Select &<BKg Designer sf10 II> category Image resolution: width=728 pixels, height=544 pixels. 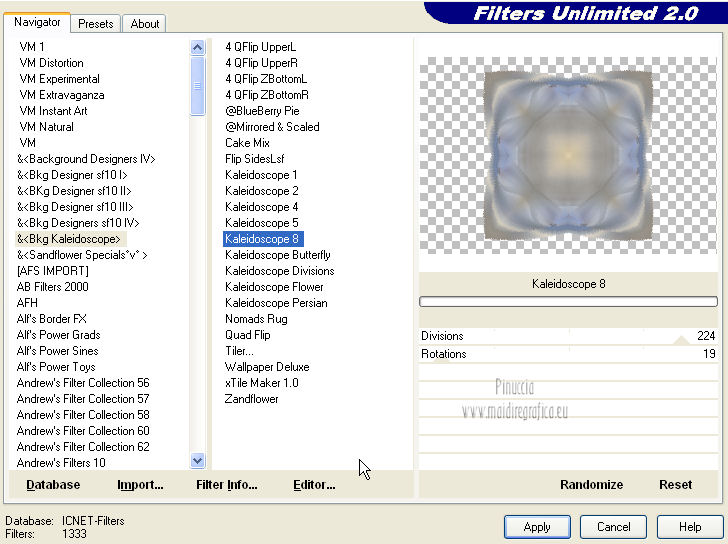(74, 191)
